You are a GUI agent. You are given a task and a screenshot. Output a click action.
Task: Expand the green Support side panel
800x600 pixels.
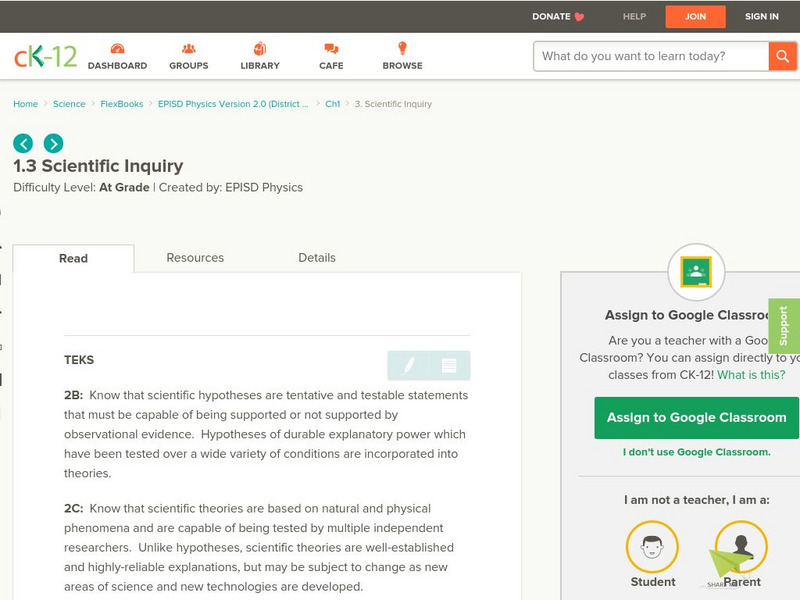click(786, 327)
